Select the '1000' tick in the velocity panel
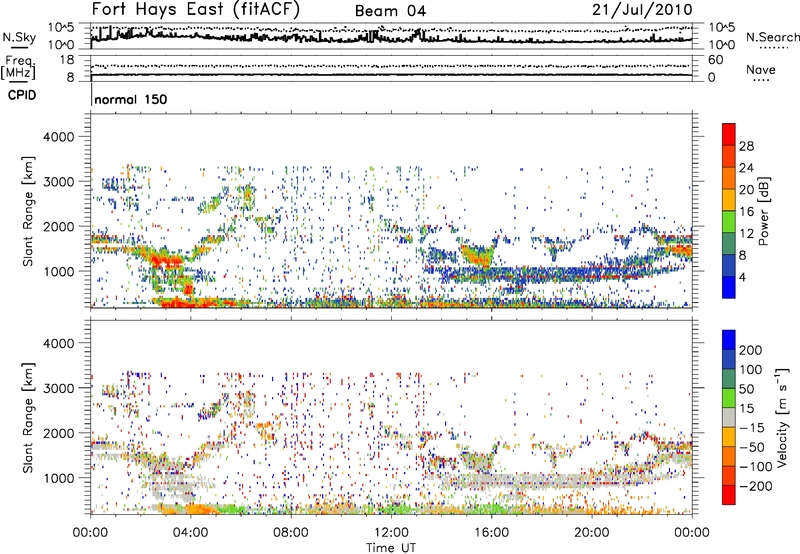Screen dimensions: 800x554 click(59, 478)
